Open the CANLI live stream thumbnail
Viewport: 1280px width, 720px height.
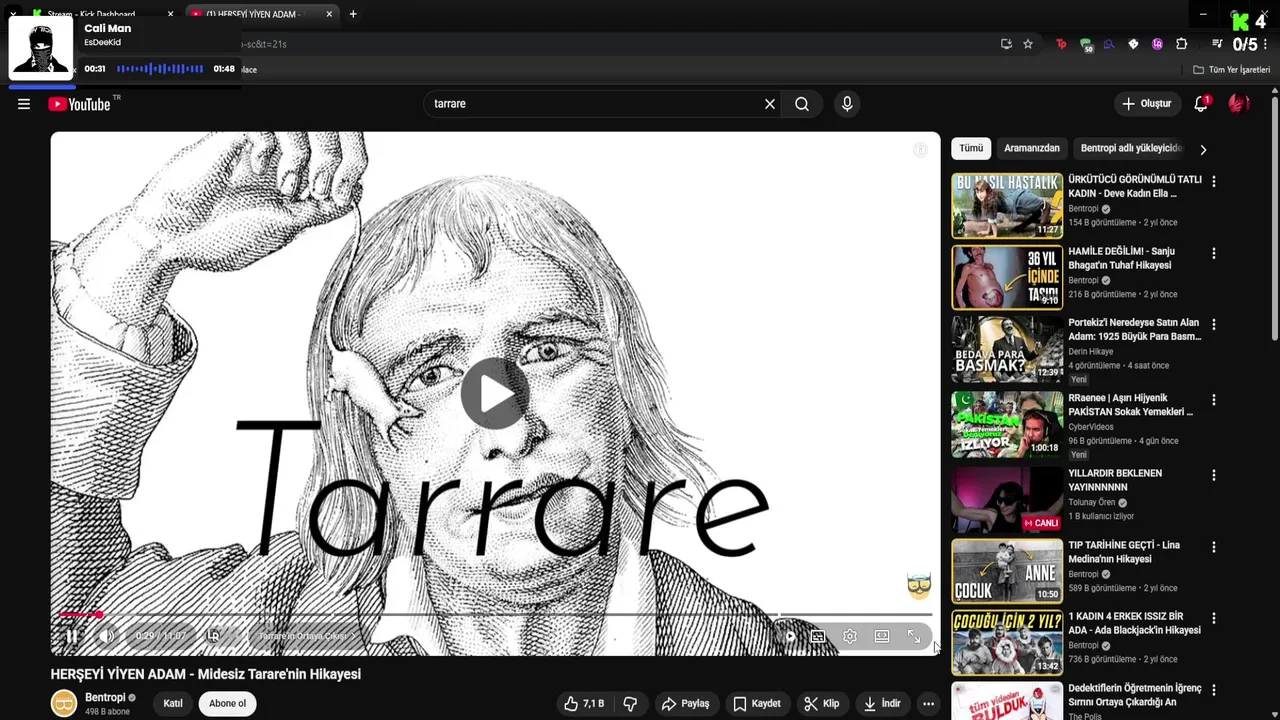click(1007, 499)
